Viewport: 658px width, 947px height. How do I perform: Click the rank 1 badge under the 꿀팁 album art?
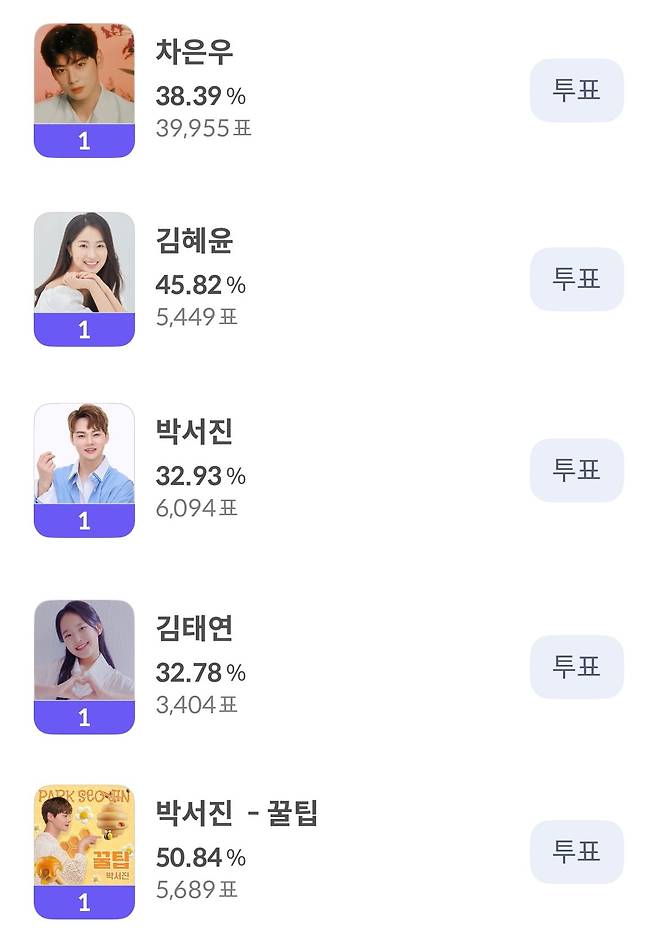84,903
